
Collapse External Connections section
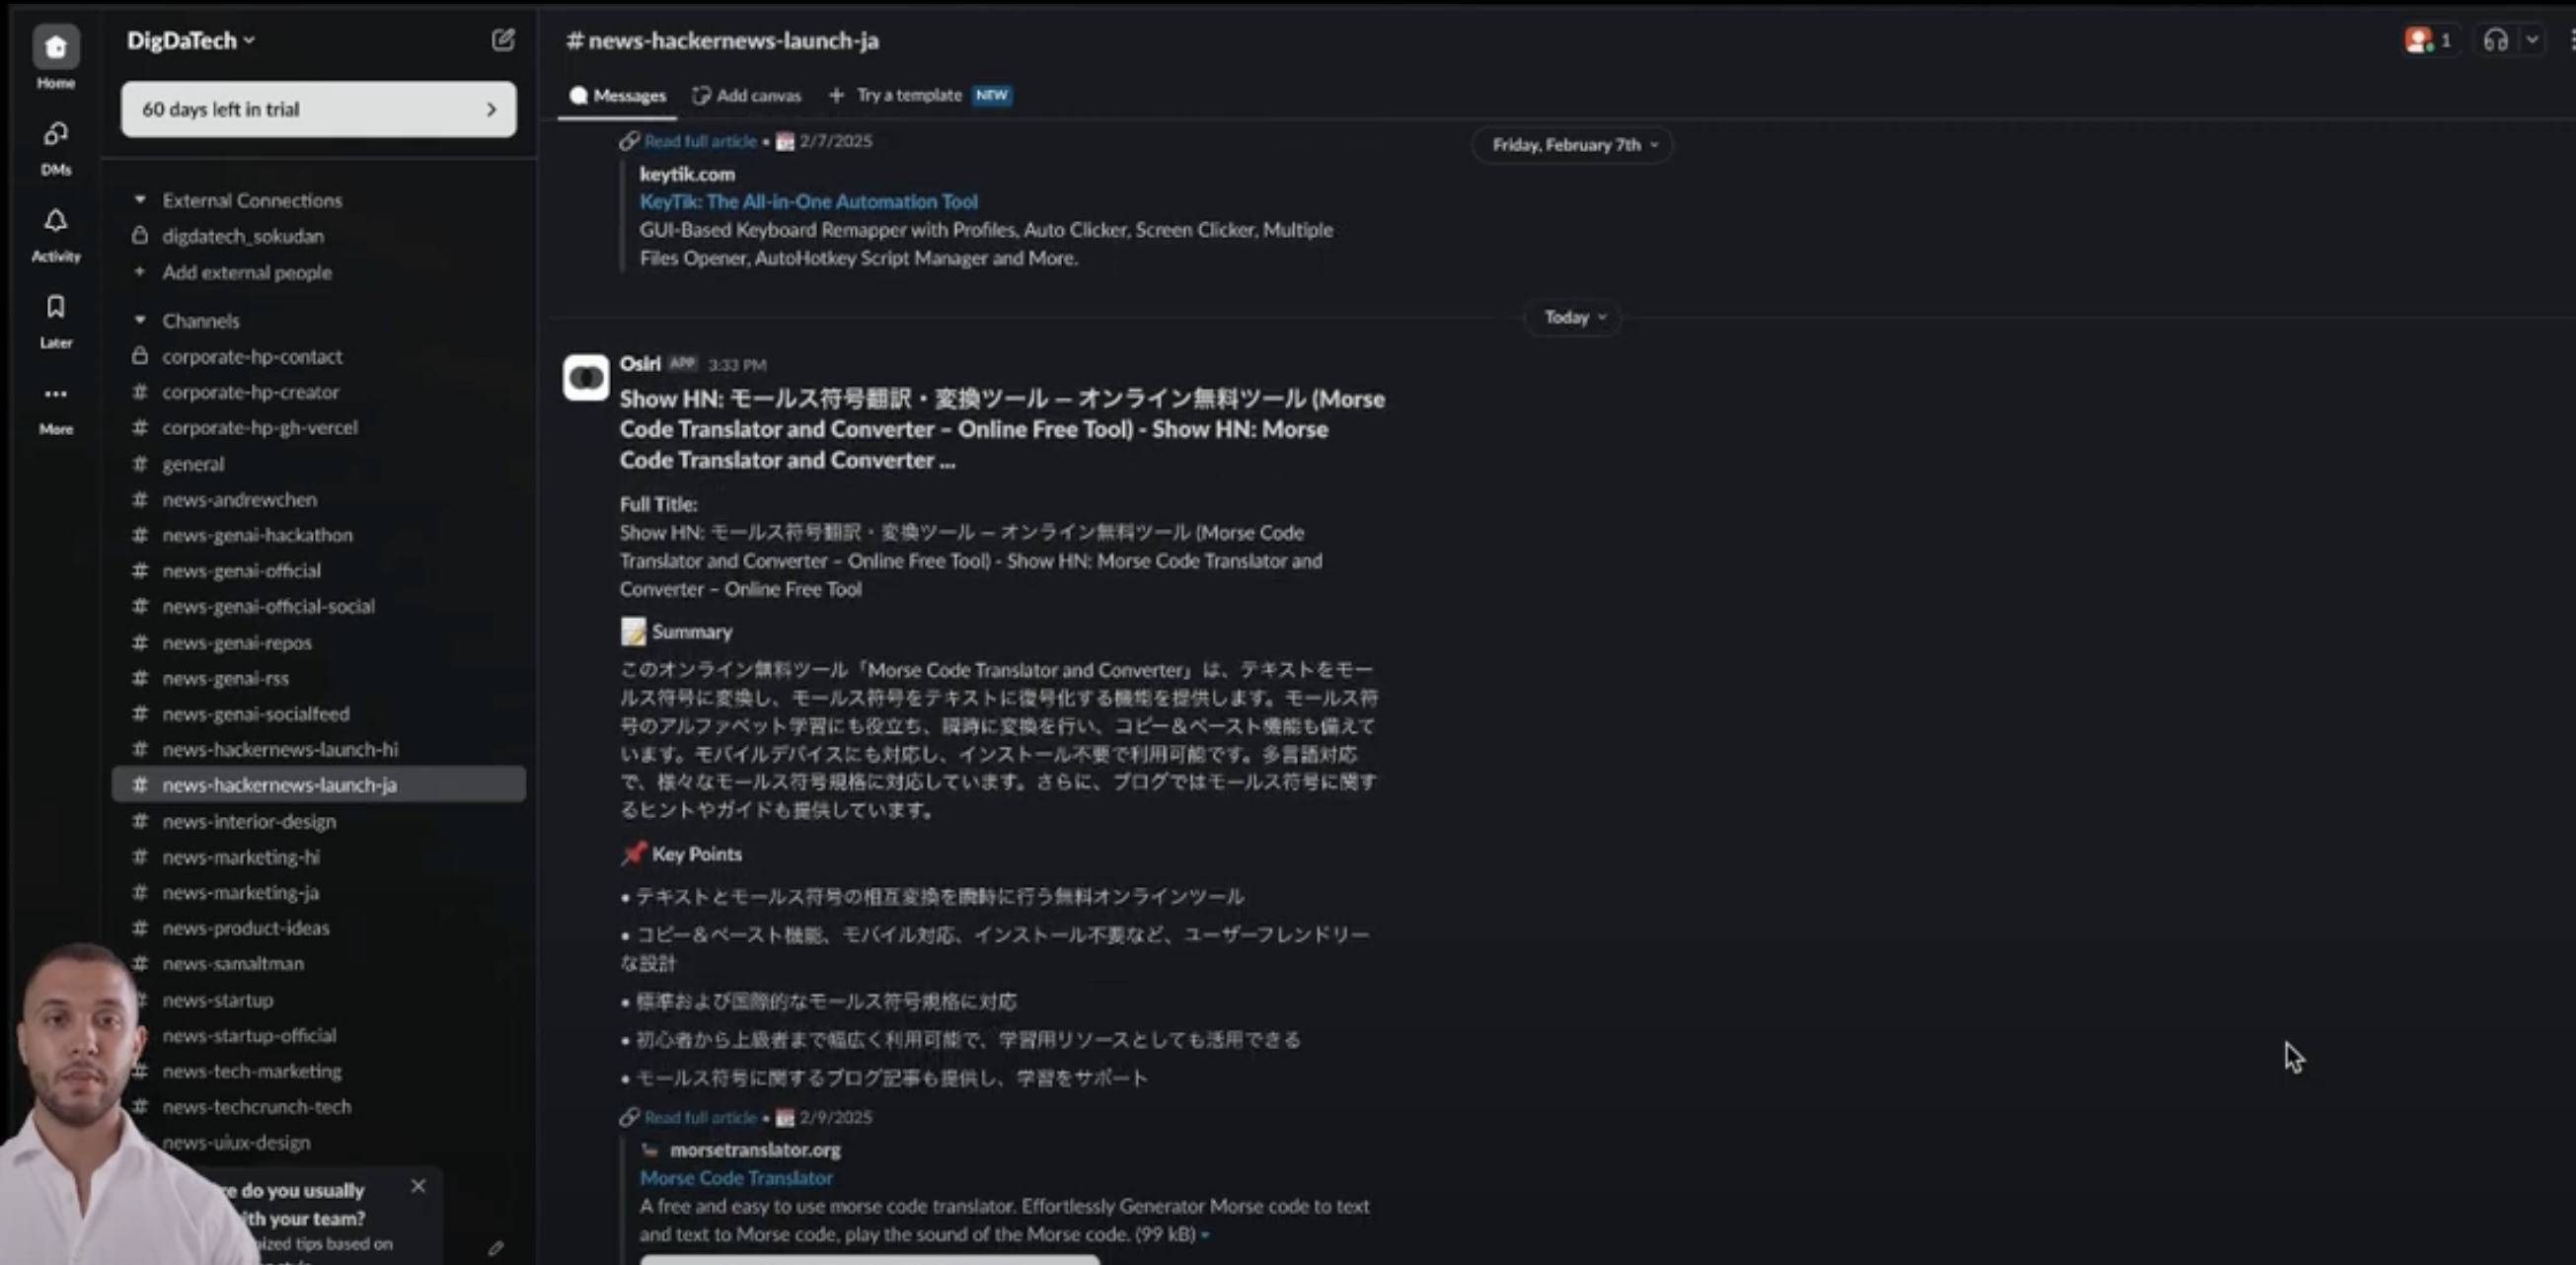point(140,200)
